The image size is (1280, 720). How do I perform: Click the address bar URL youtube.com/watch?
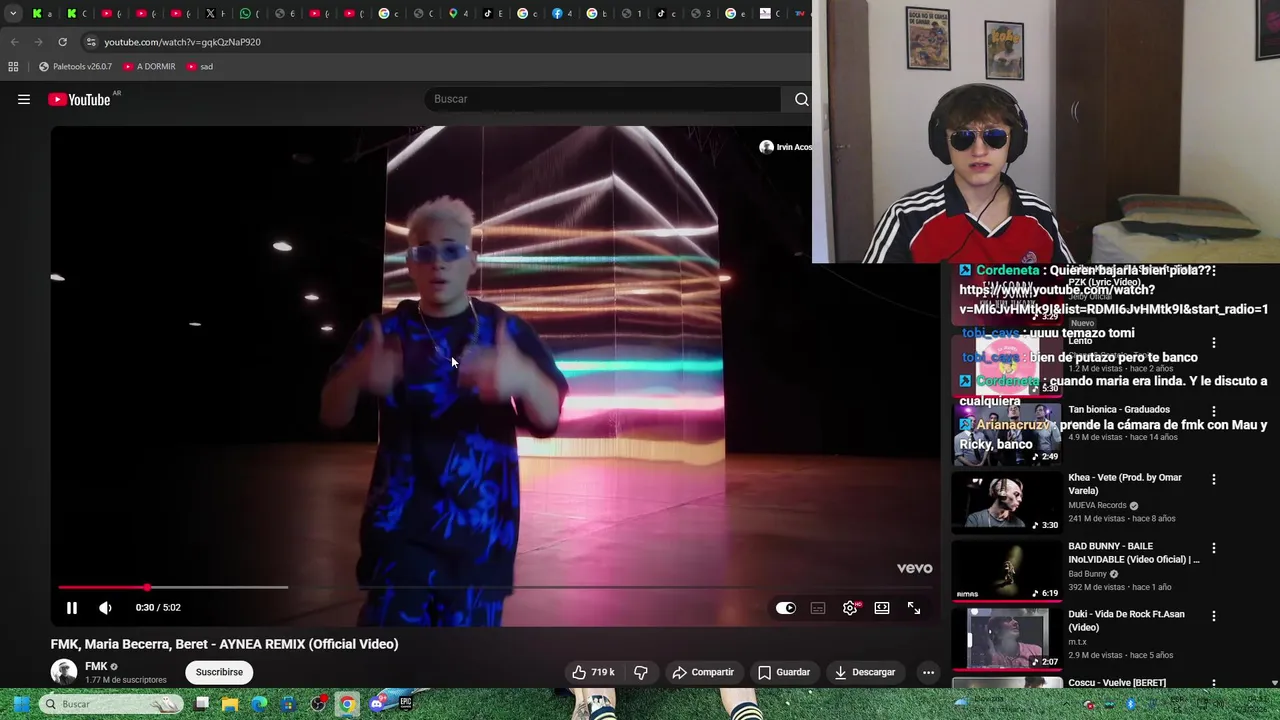(182, 42)
